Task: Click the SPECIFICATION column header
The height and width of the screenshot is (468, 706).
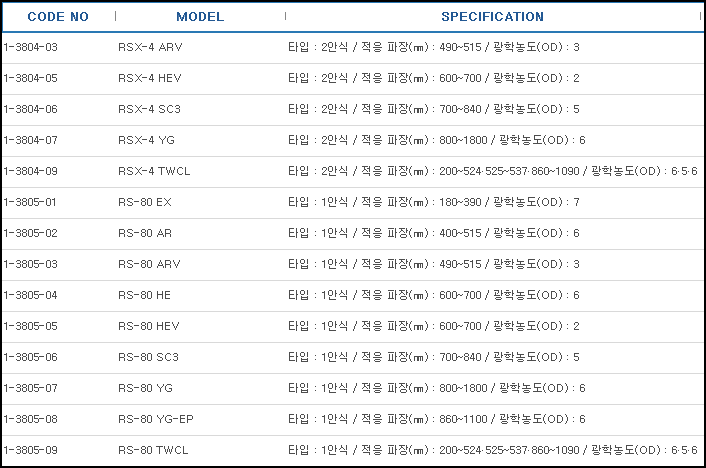Action: (x=492, y=17)
